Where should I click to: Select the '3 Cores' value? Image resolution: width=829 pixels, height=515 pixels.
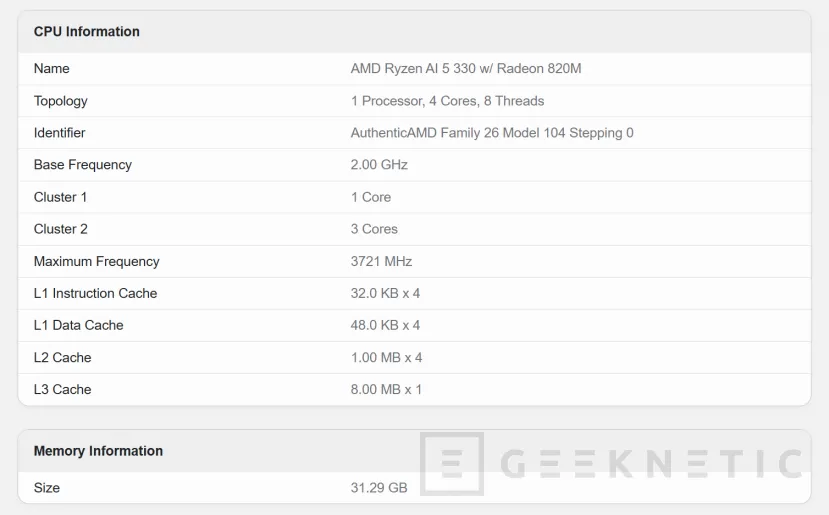pyautogui.click(x=374, y=229)
